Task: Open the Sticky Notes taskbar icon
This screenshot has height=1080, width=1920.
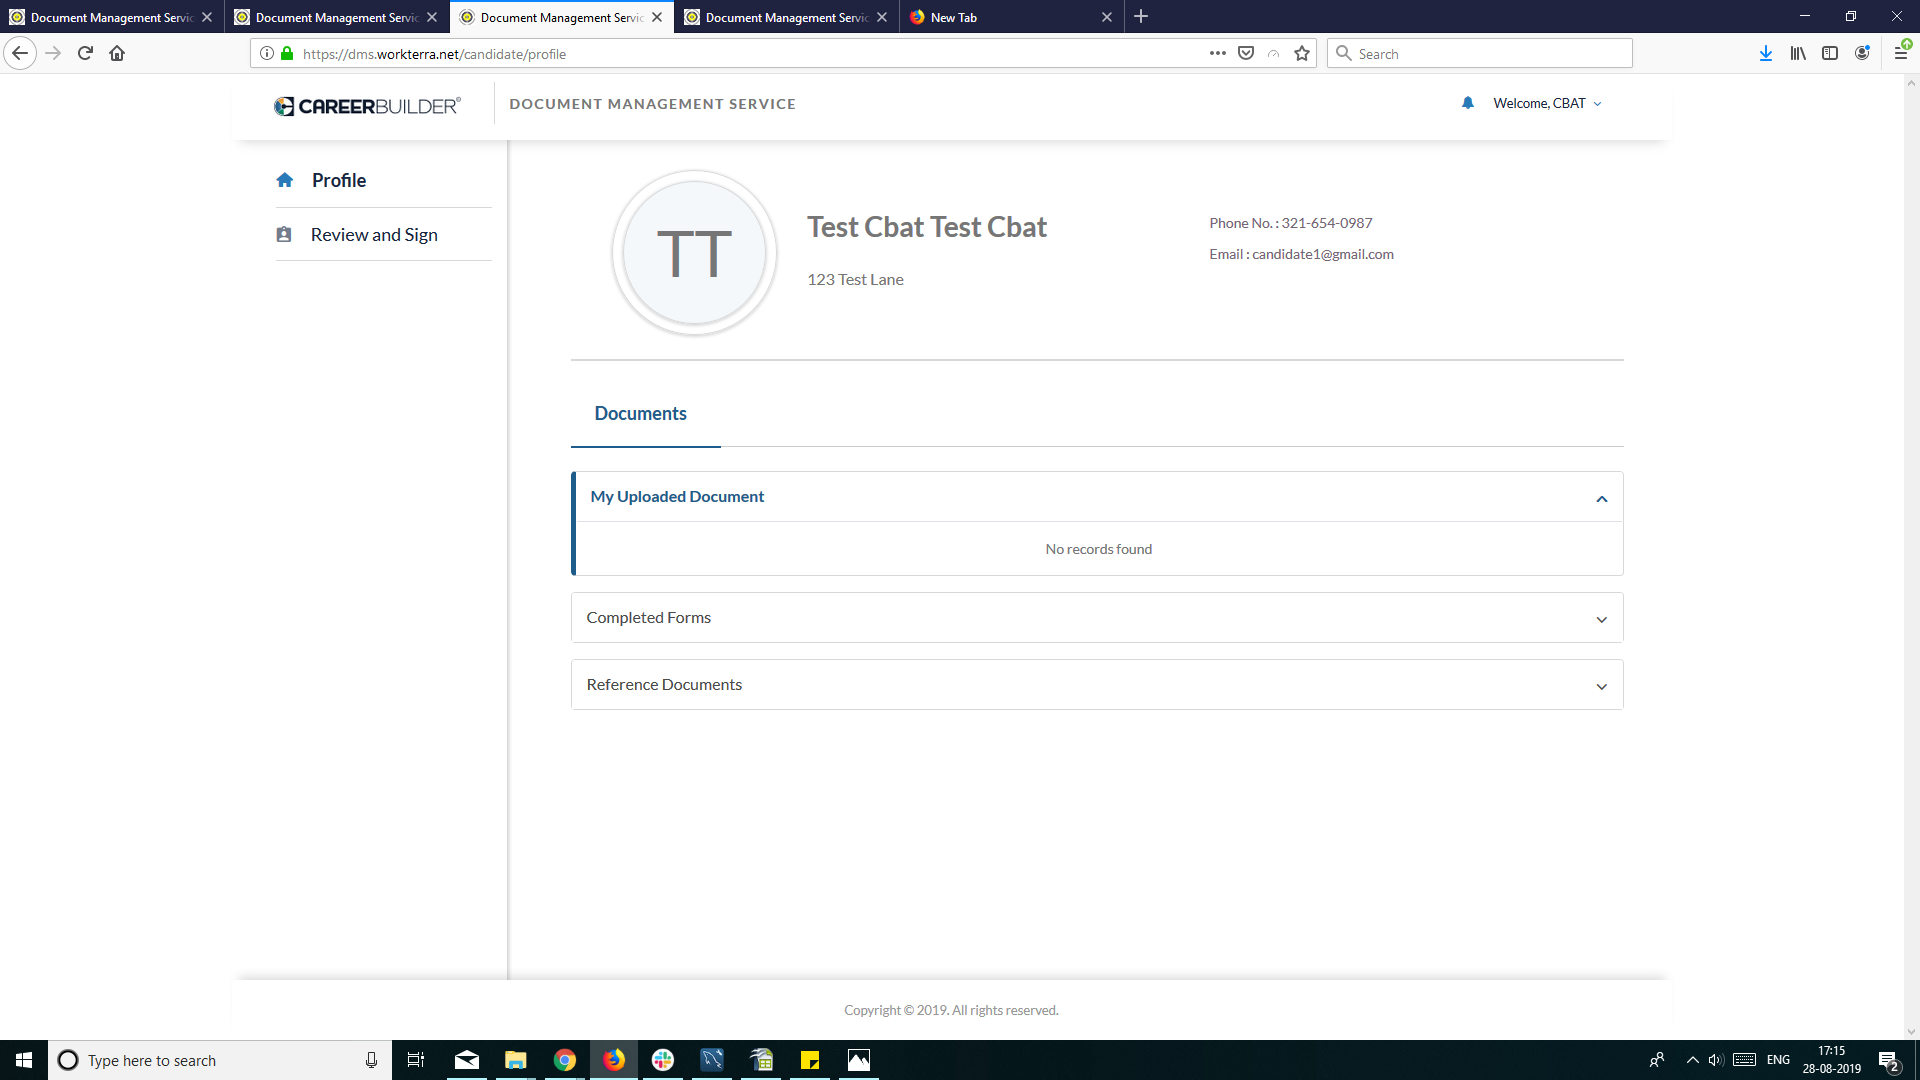Action: (x=810, y=1060)
